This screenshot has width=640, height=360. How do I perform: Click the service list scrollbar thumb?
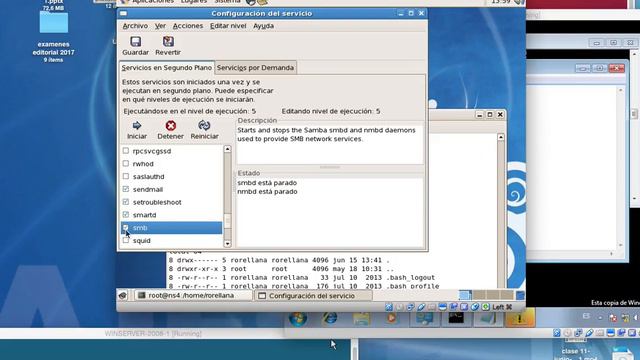(x=227, y=221)
